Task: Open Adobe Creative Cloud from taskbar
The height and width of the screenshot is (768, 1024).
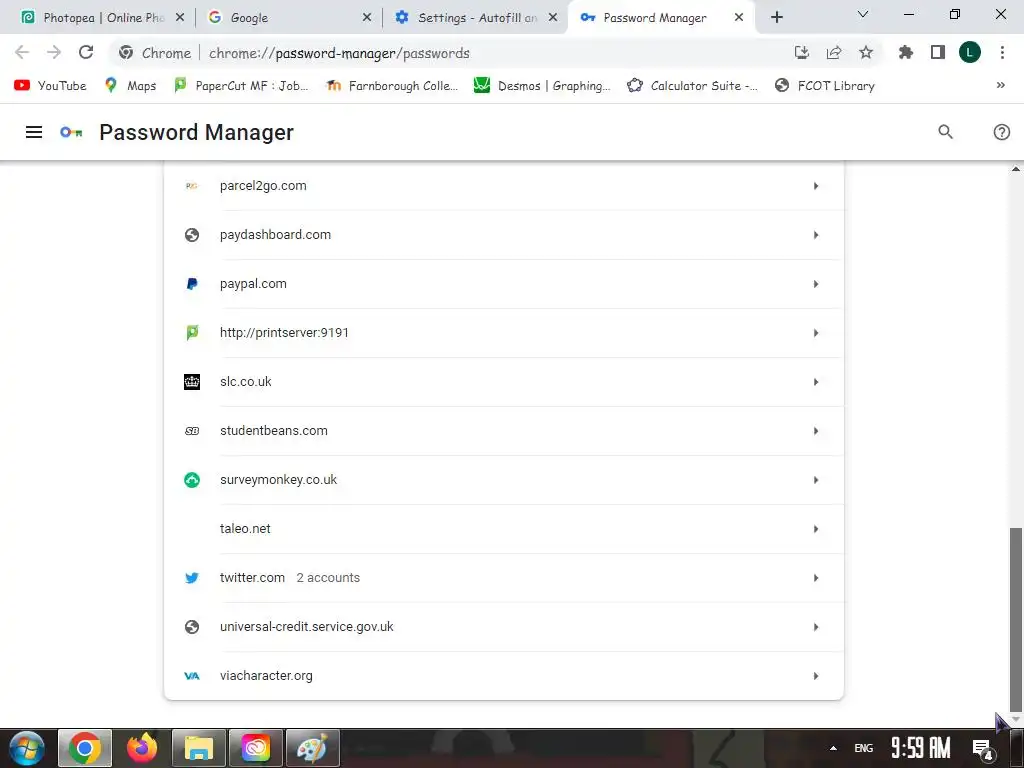Action: (255, 748)
